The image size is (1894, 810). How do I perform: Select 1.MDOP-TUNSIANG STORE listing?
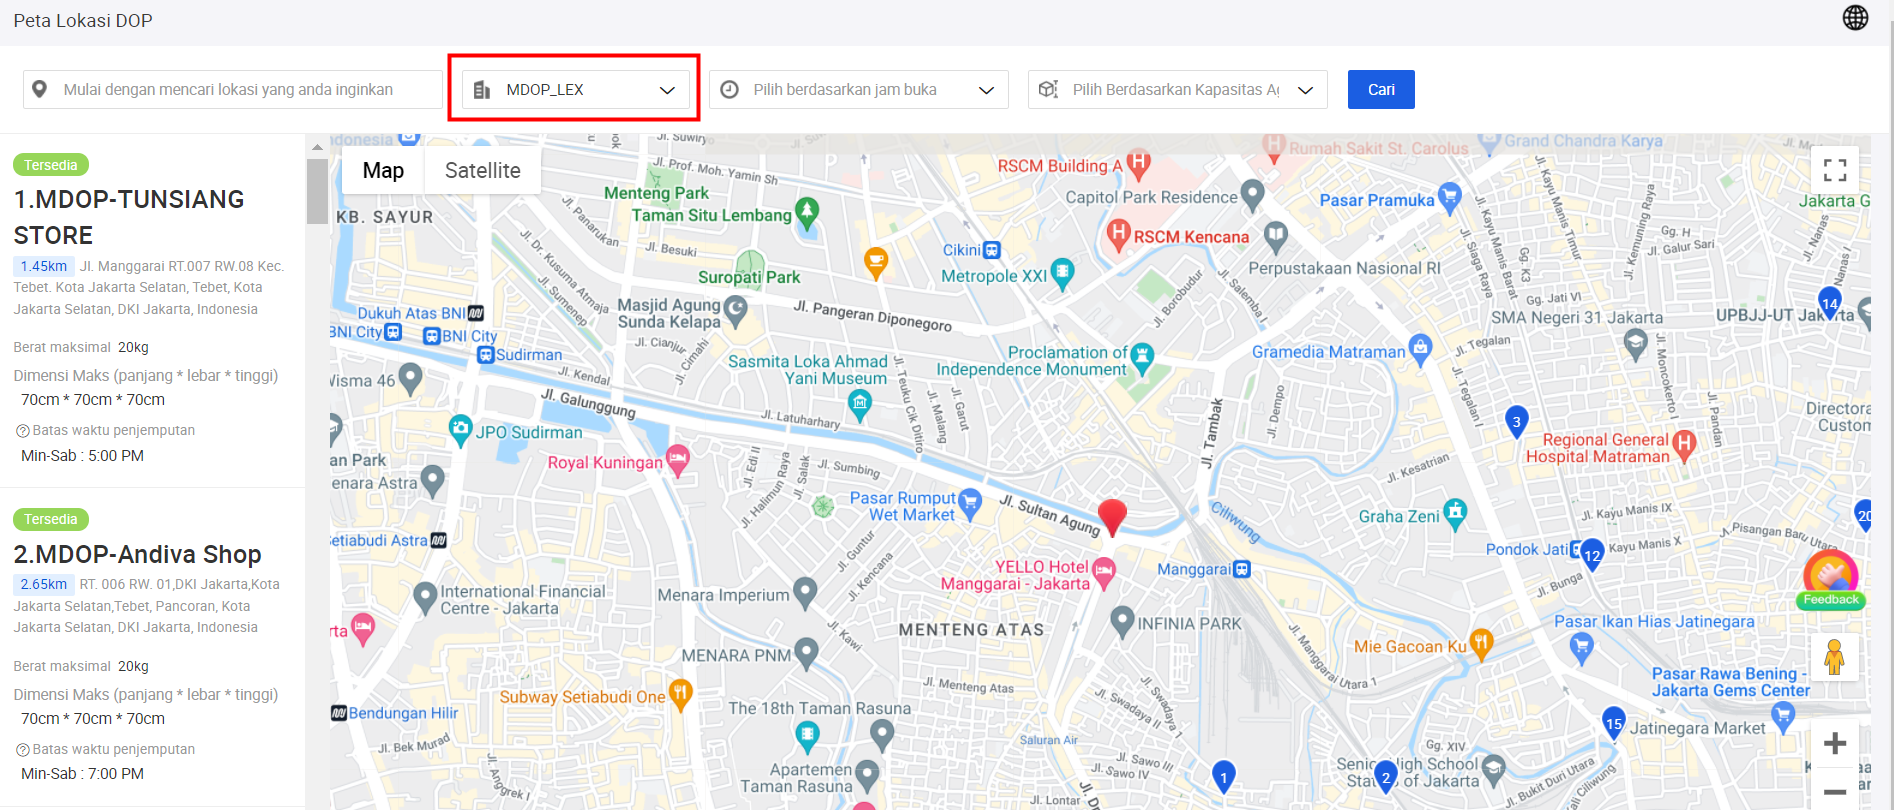coord(129,217)
